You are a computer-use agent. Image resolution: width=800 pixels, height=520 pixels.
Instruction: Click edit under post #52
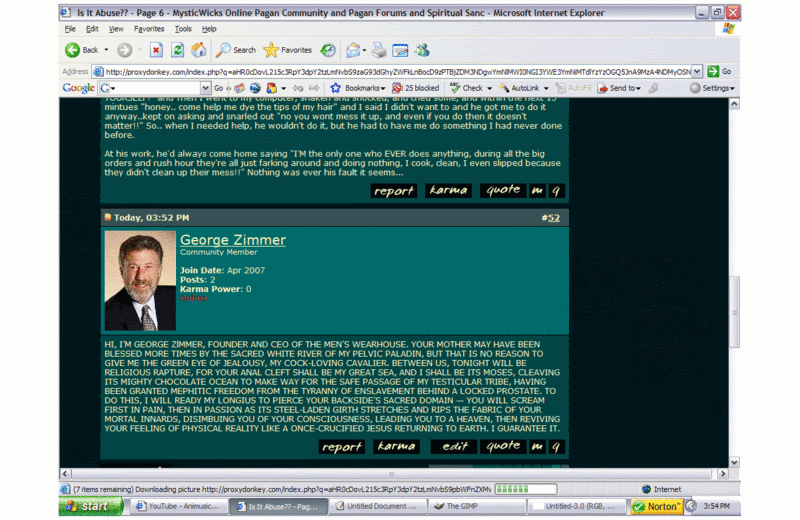pos(454,447)
